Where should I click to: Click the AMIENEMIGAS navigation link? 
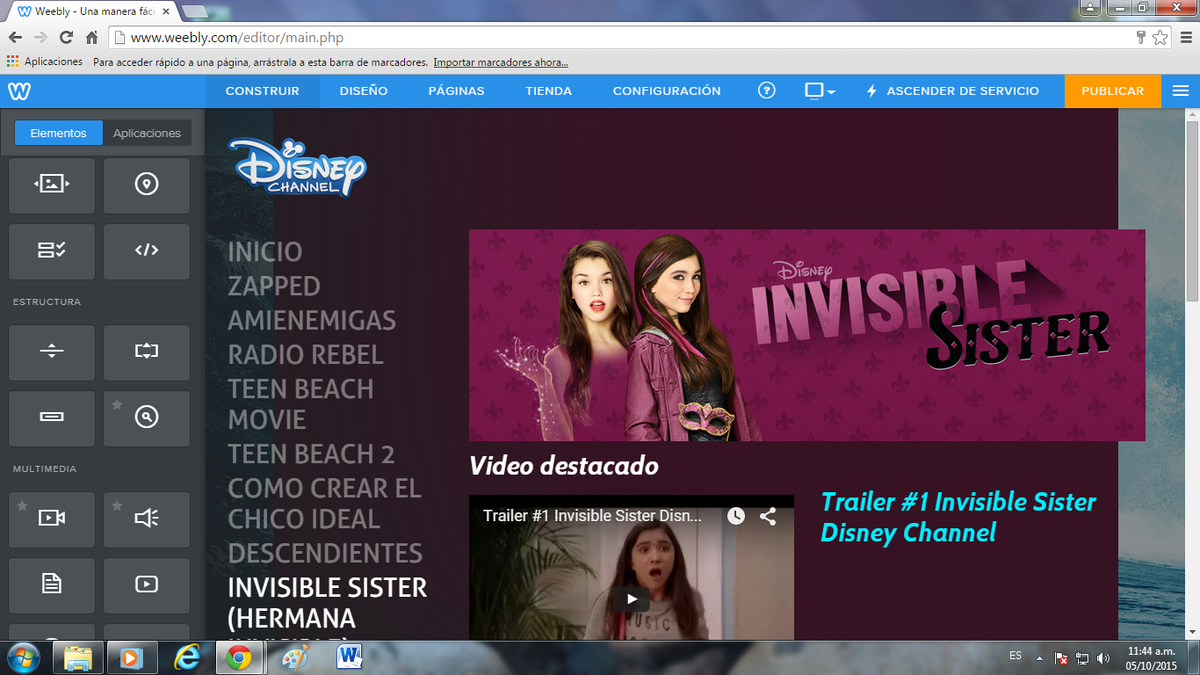(312, 321)
